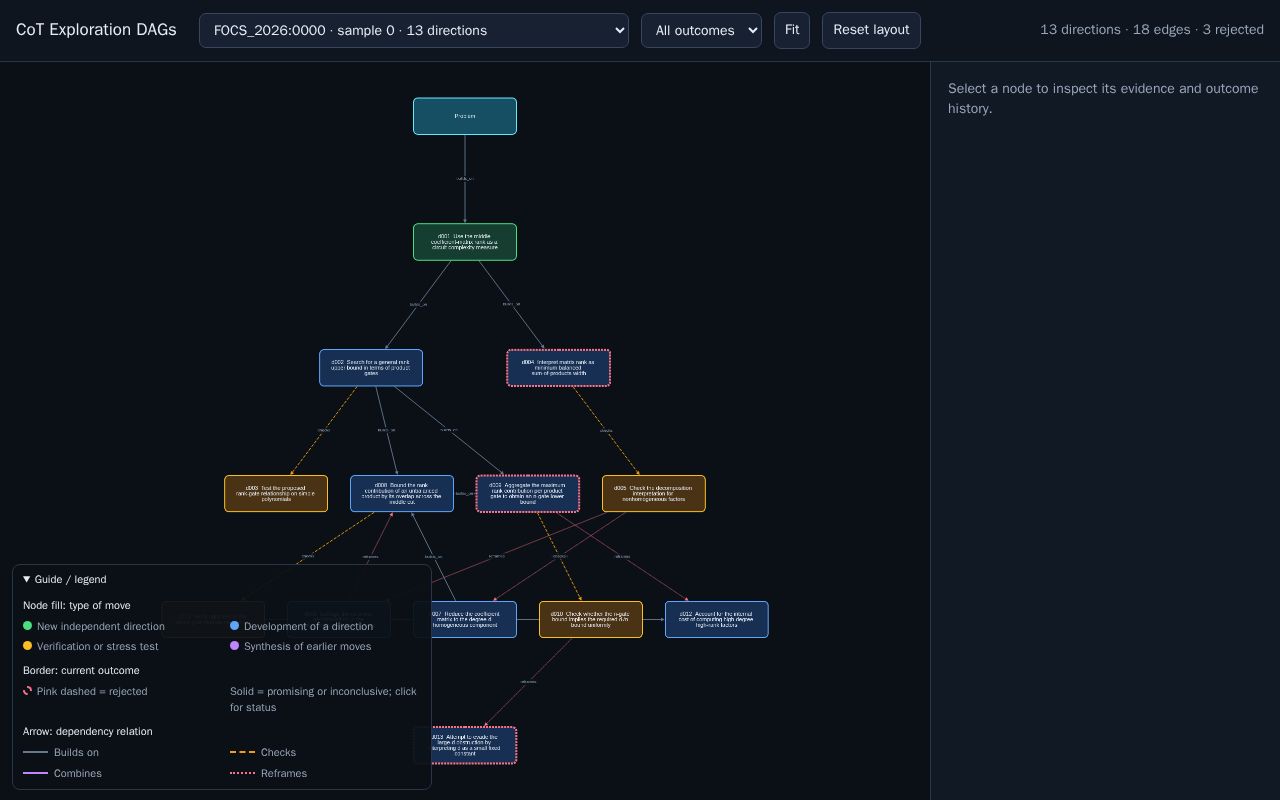The image size is (1280, 800).
Task: Open node d007 reduce the coefficient matrix
Action: click(x=474, y=620)
